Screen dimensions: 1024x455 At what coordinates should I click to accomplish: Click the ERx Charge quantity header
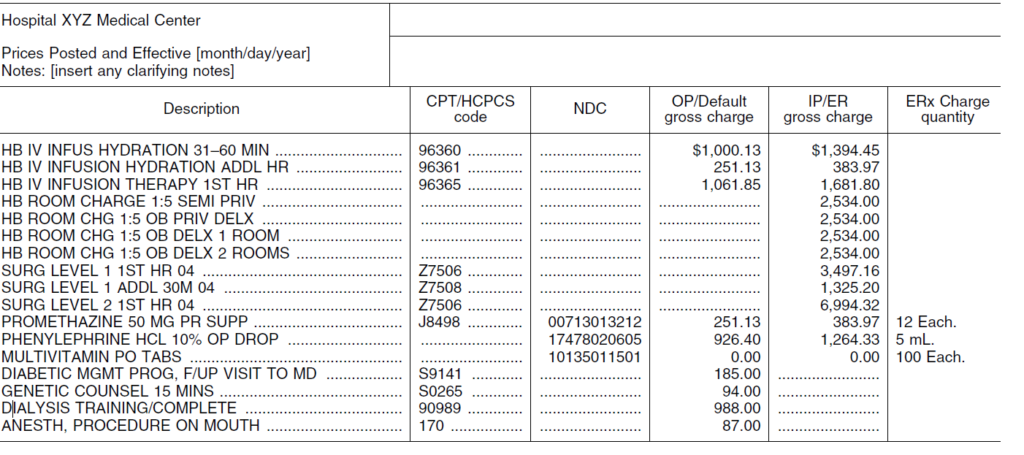[x=947, y=109]
